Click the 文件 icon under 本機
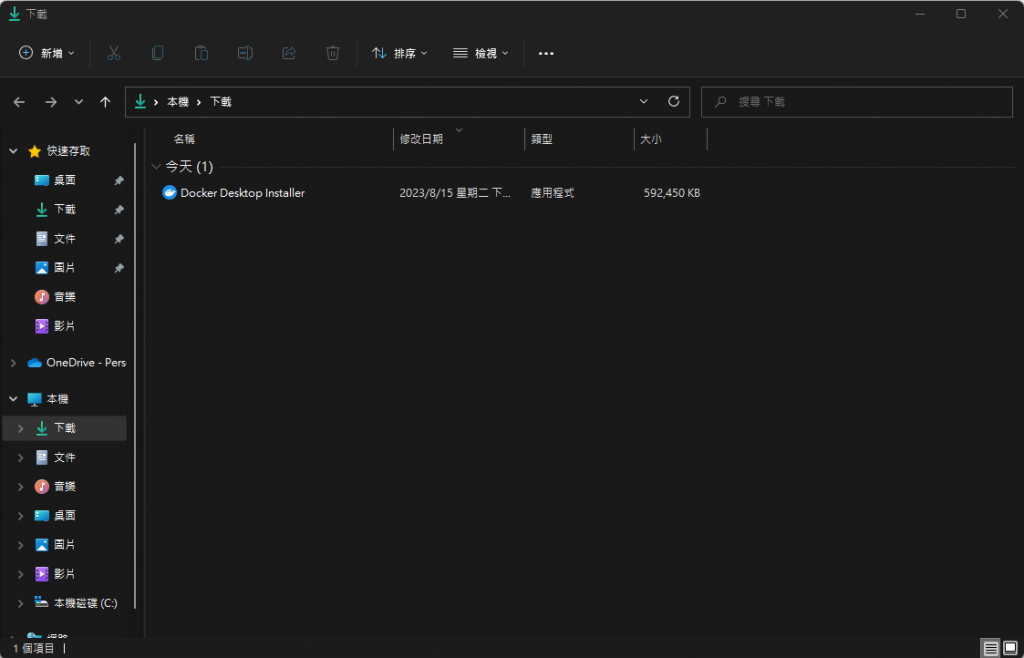The image size is (1024, 658). pyautogui.click(x=42, y=458)
